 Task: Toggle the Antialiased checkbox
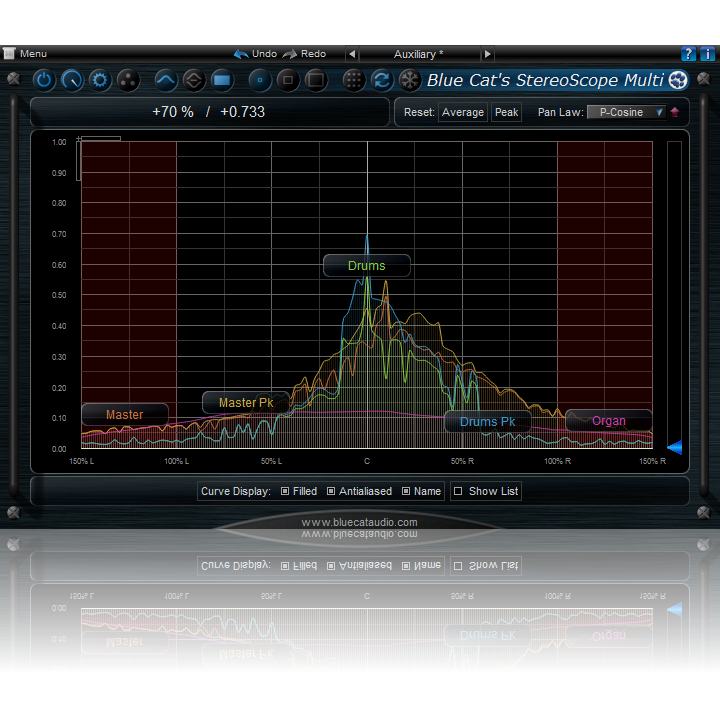pos(331,491)
